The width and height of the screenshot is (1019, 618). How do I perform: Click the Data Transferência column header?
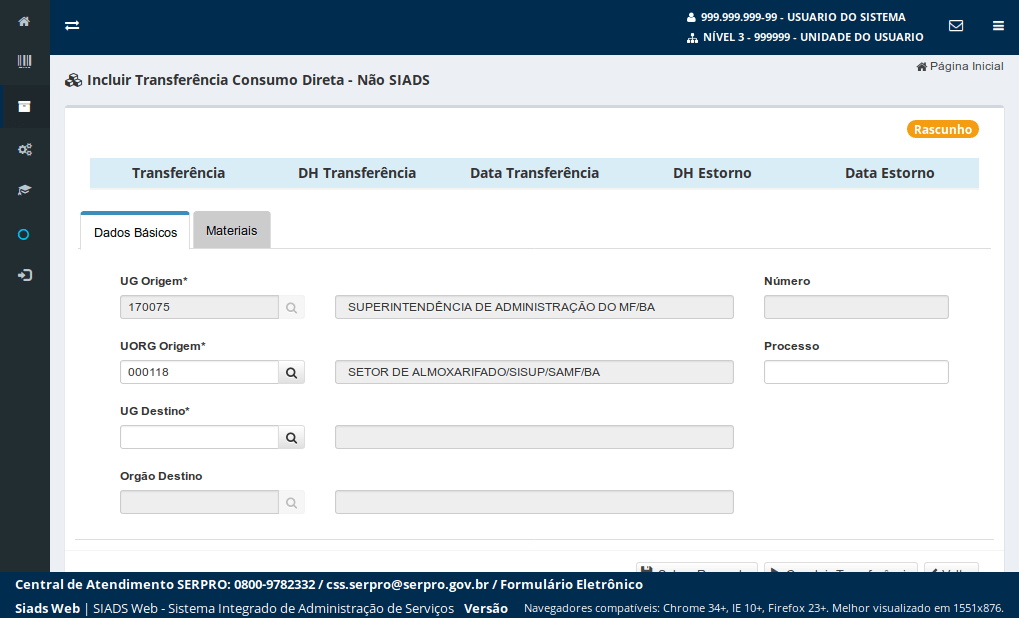(x=534, y=173)
